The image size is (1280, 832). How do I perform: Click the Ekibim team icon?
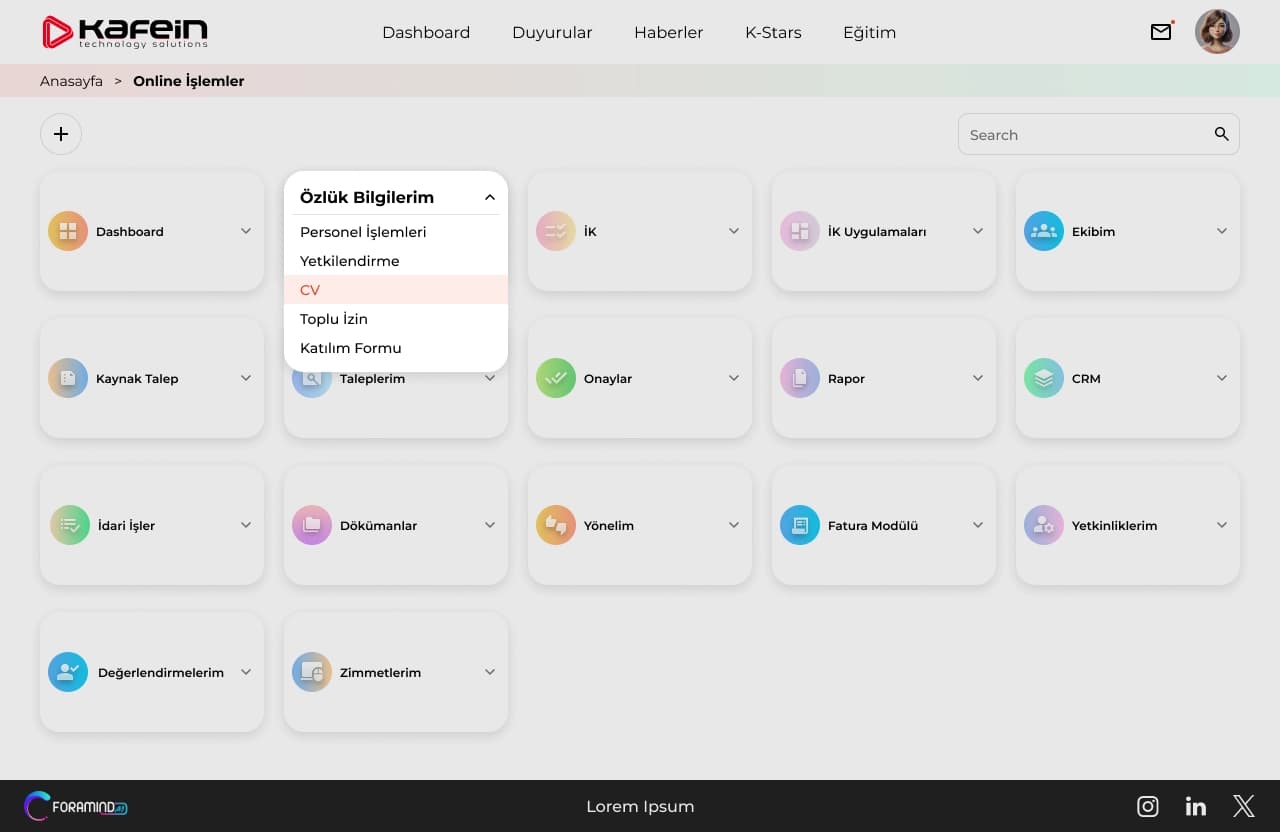coord(1044,231)
